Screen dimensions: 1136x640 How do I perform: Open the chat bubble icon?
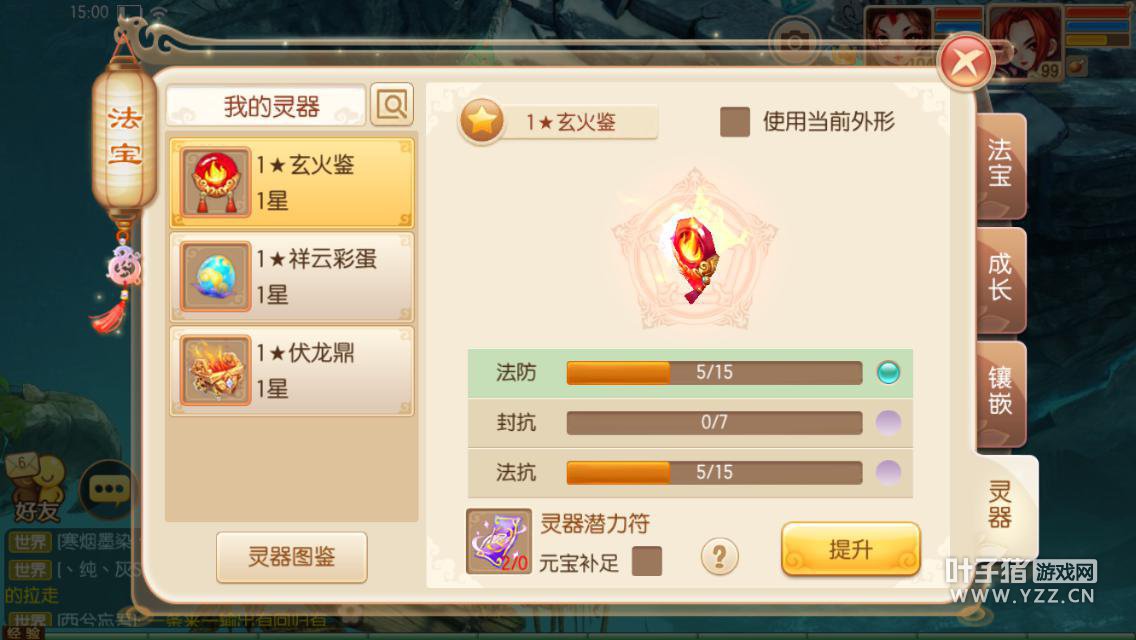coord(109,490)
